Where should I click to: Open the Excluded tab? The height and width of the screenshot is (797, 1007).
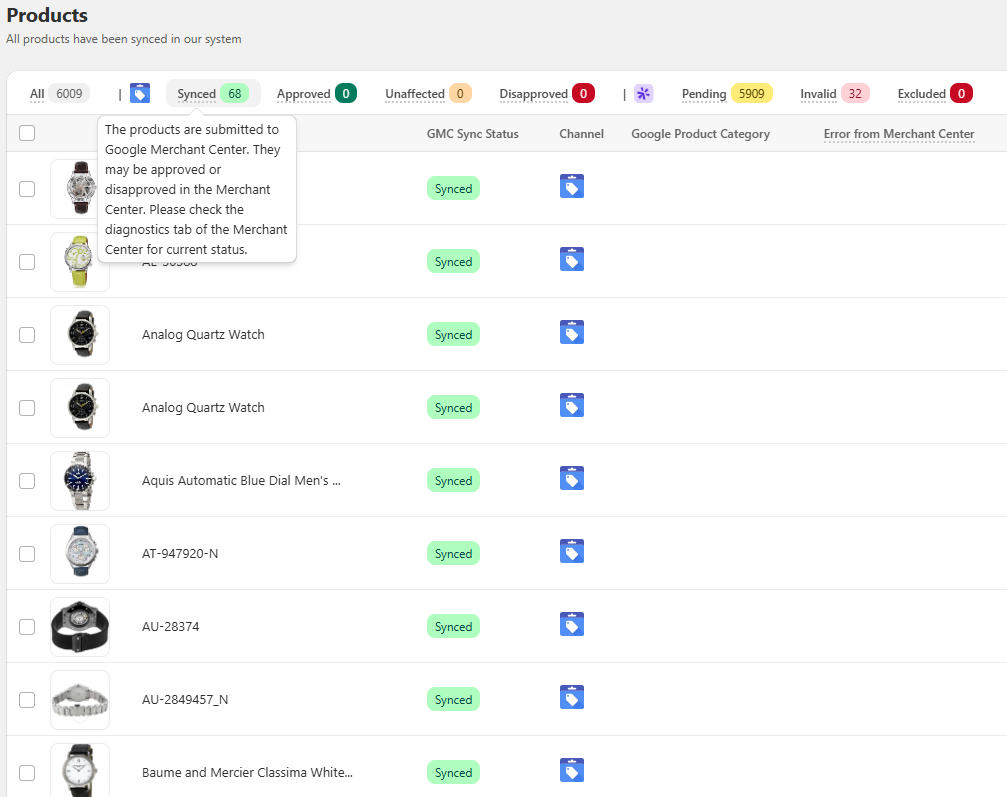(x=934, y=94)
